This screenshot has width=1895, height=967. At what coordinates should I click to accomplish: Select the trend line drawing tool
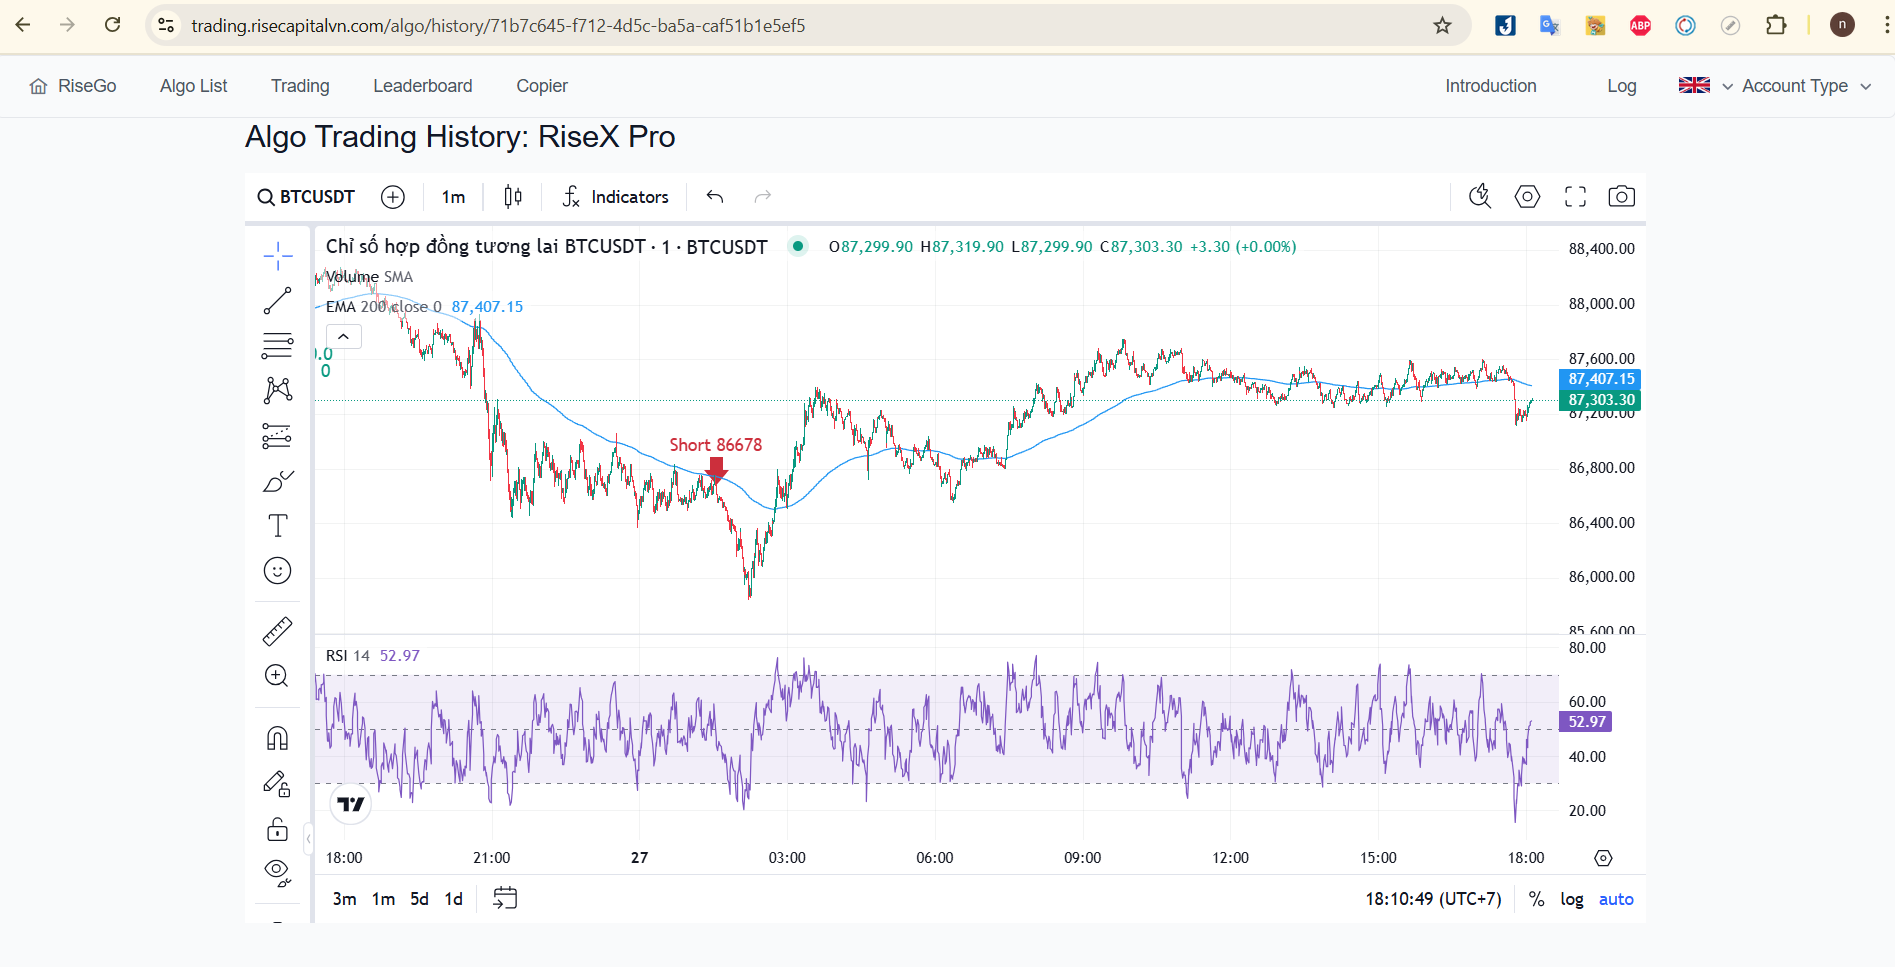point(278,301)
